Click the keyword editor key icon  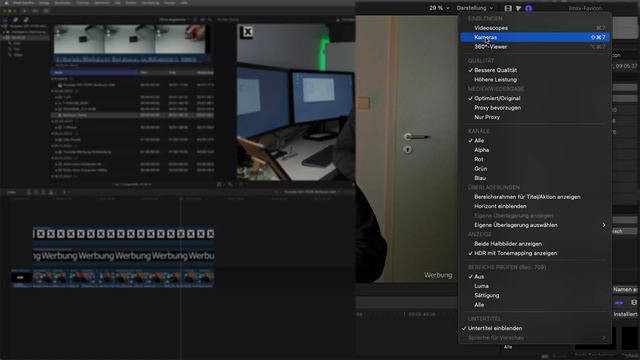[x=36, y=11]
